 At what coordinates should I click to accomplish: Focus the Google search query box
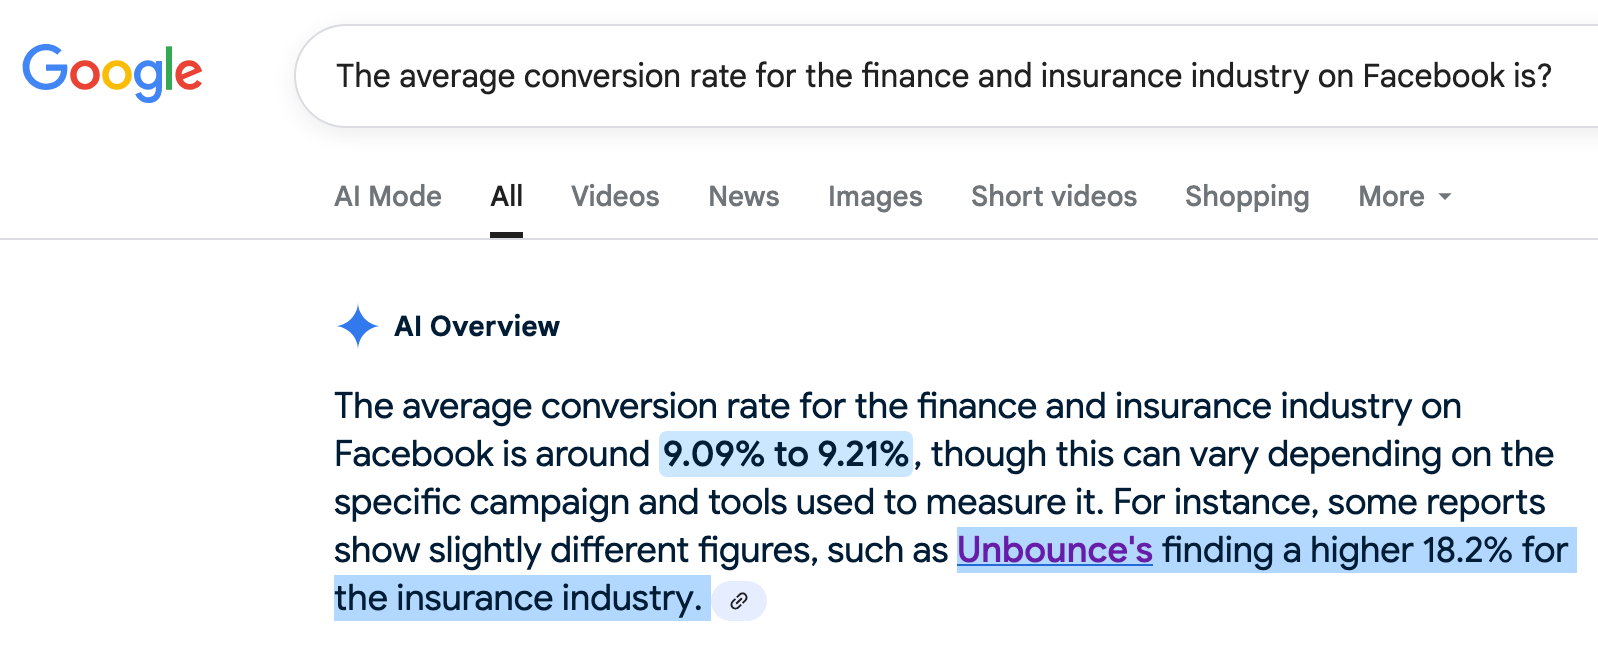946,76
